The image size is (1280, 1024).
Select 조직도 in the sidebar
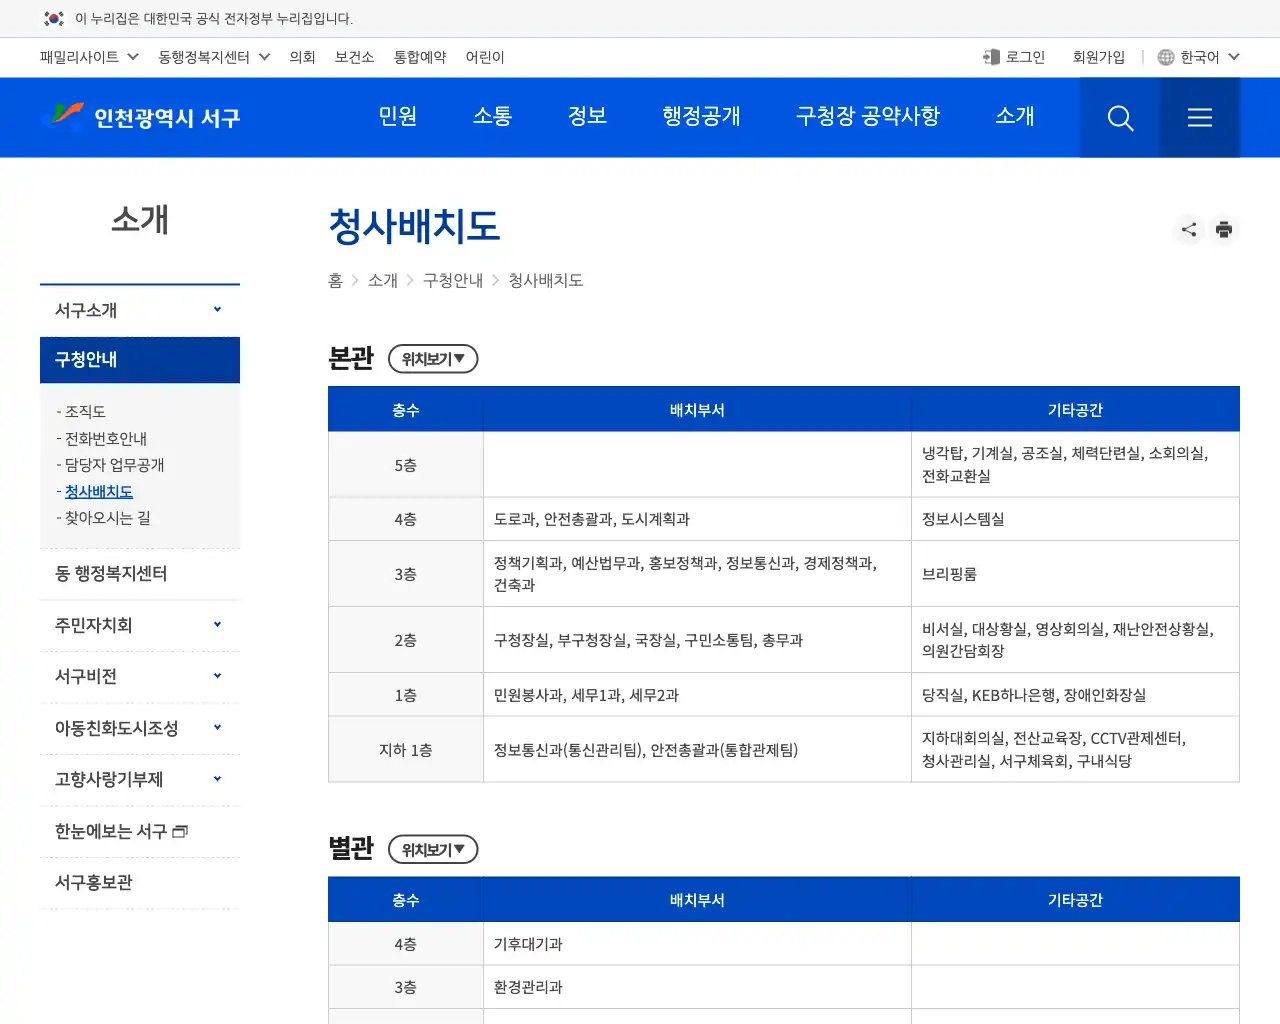[x=85, y=411]
